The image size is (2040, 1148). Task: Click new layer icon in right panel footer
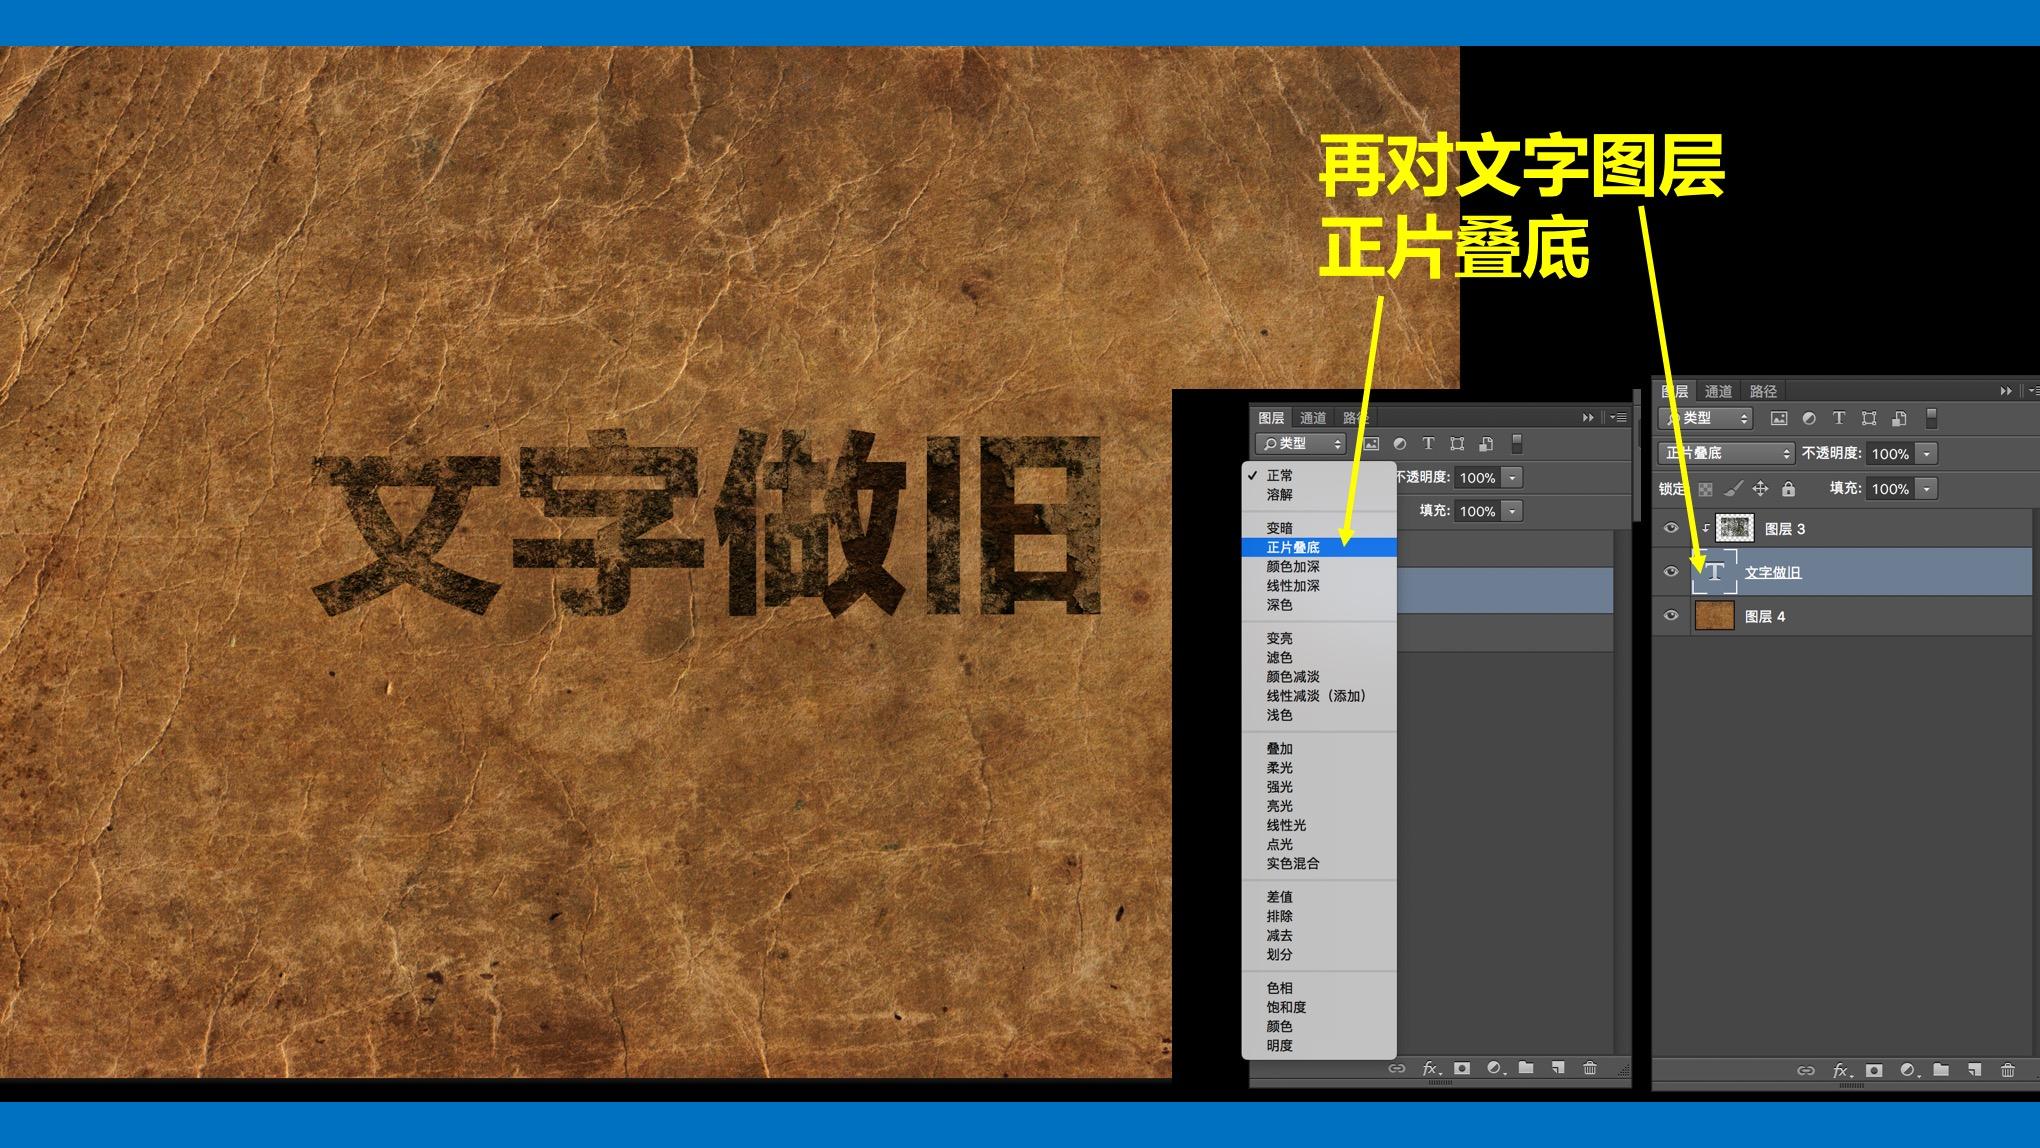coord(1974,1070)
